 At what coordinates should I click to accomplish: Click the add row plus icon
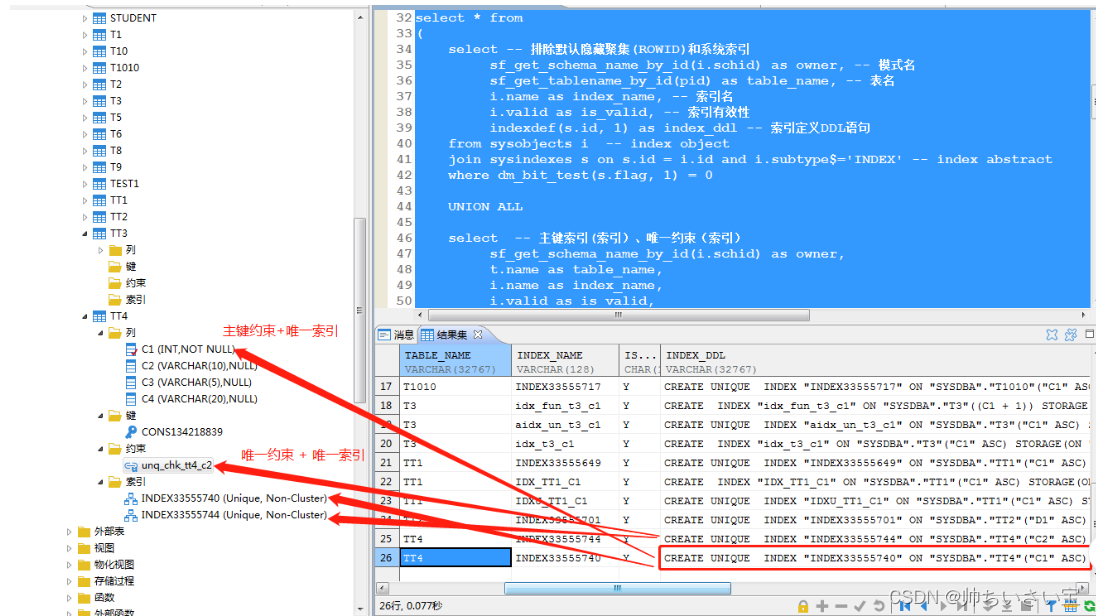(x=822, y=606)
